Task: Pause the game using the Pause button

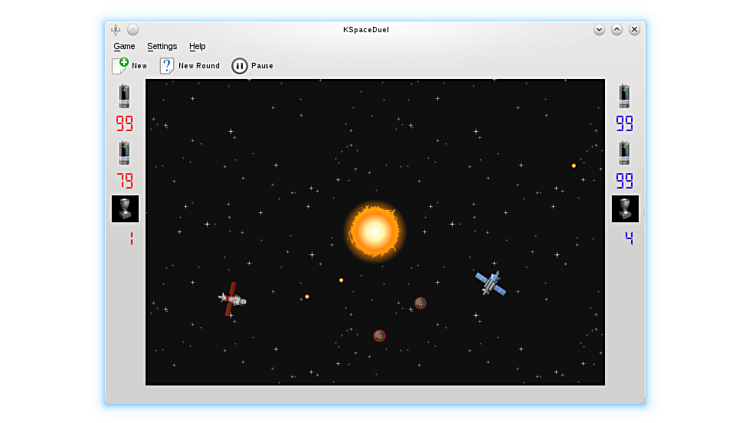Action: (x=240, y=66)
